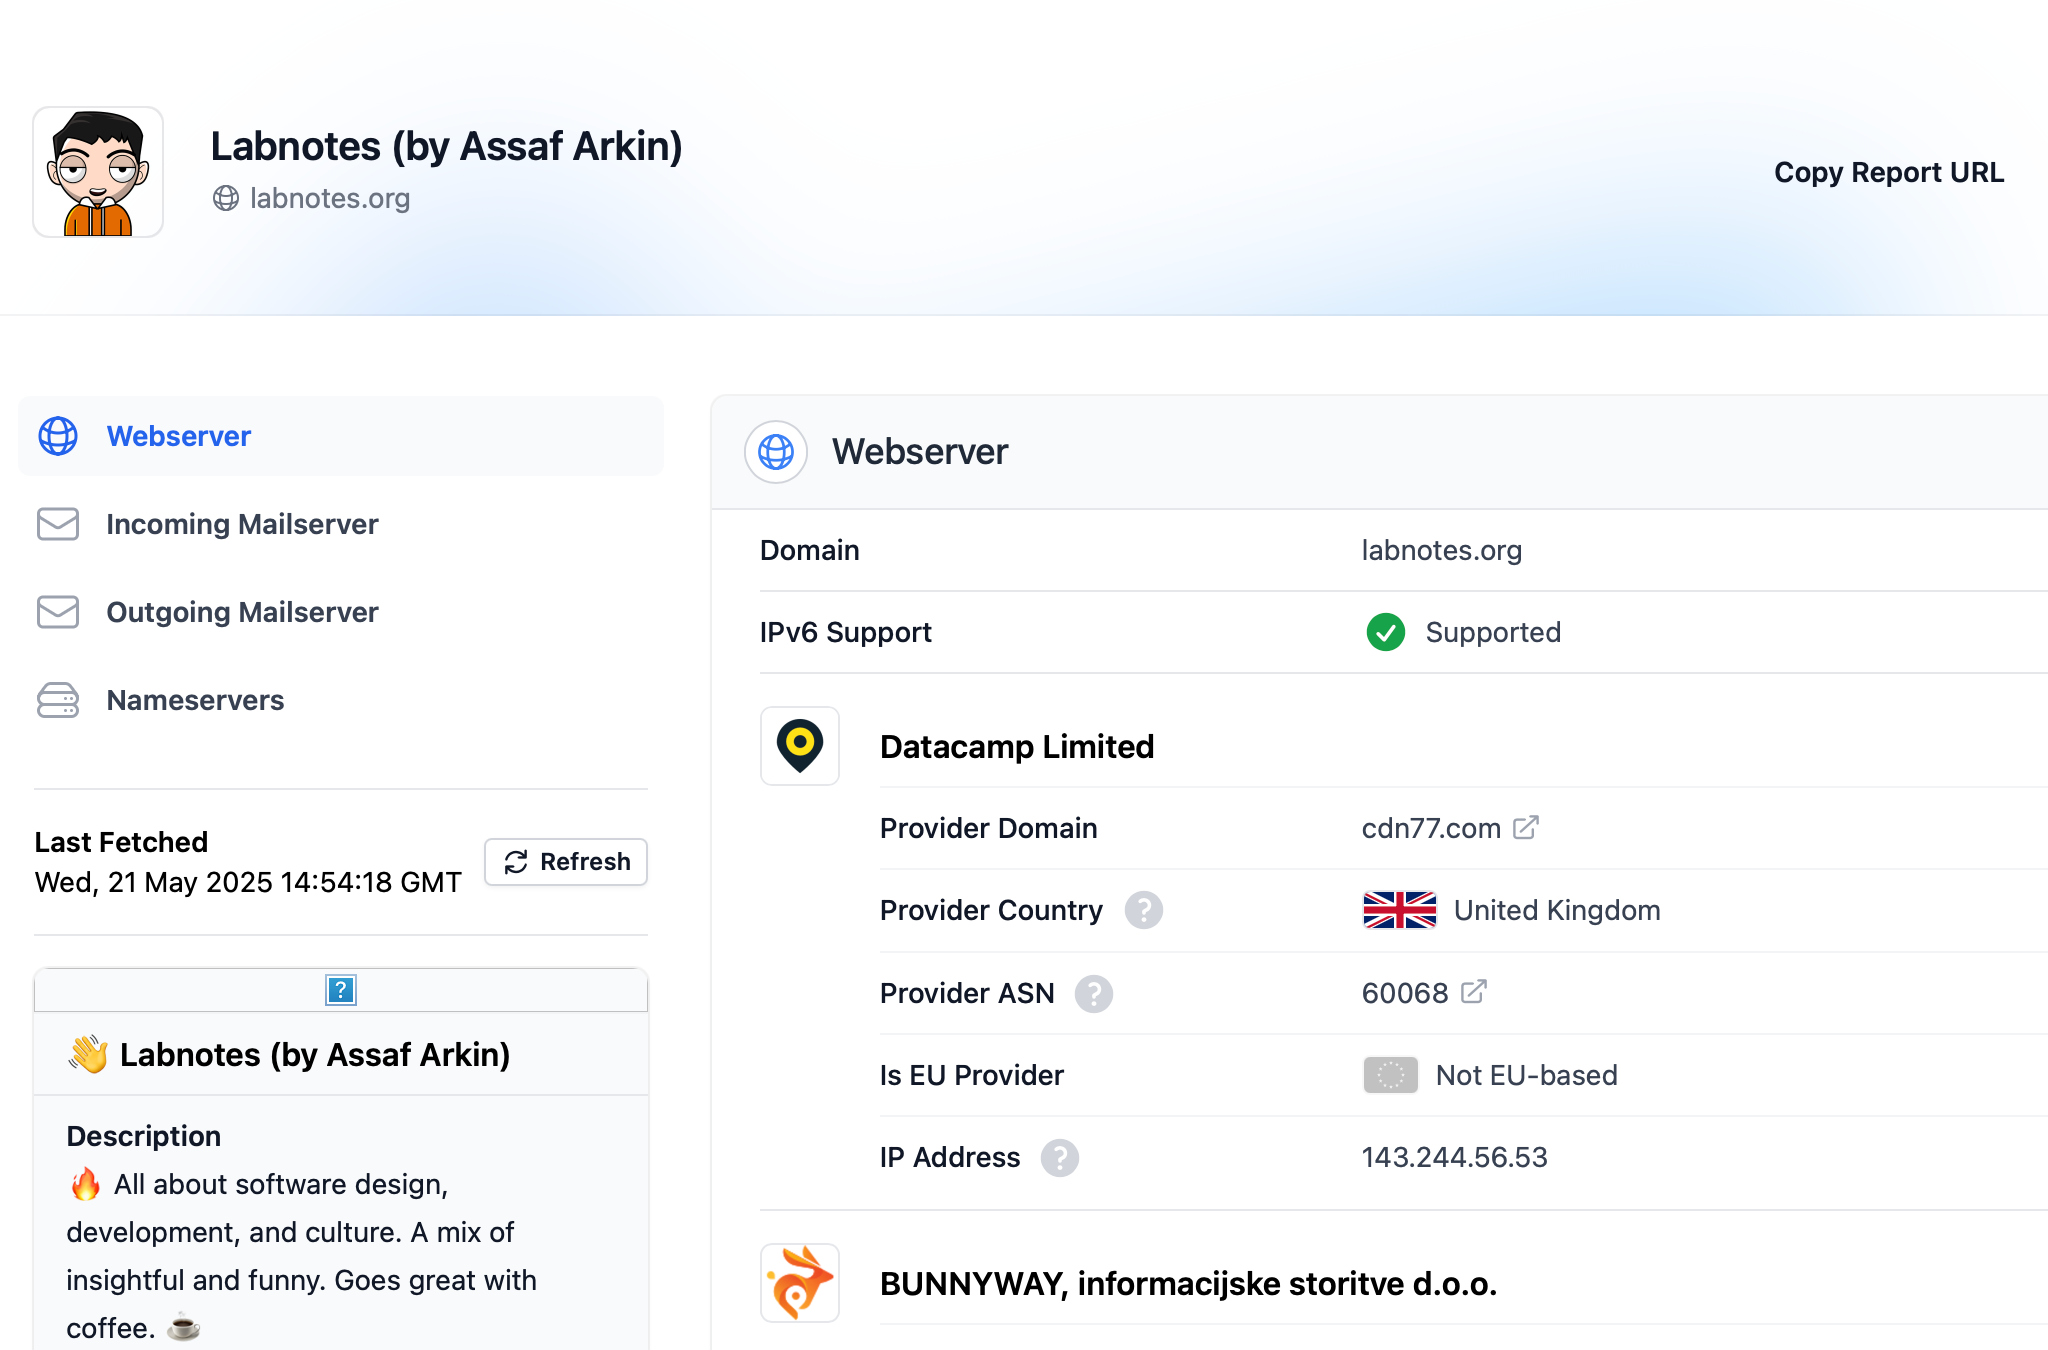Click the United Kingdom flag icon
2048x1350 pixels.
click(x=1400, y=910)
